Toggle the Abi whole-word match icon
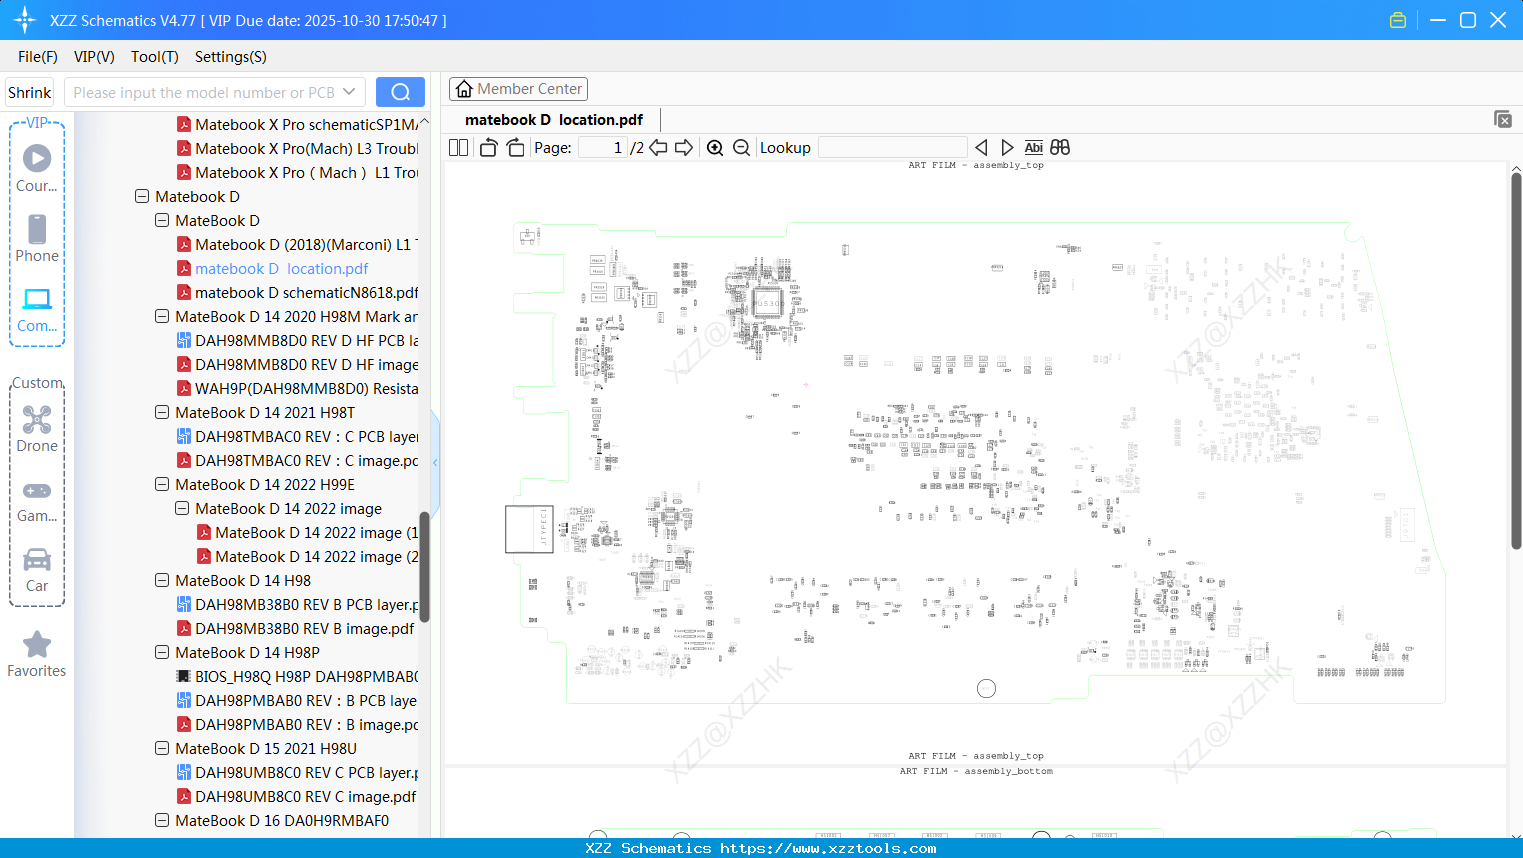 (1033, 148)
